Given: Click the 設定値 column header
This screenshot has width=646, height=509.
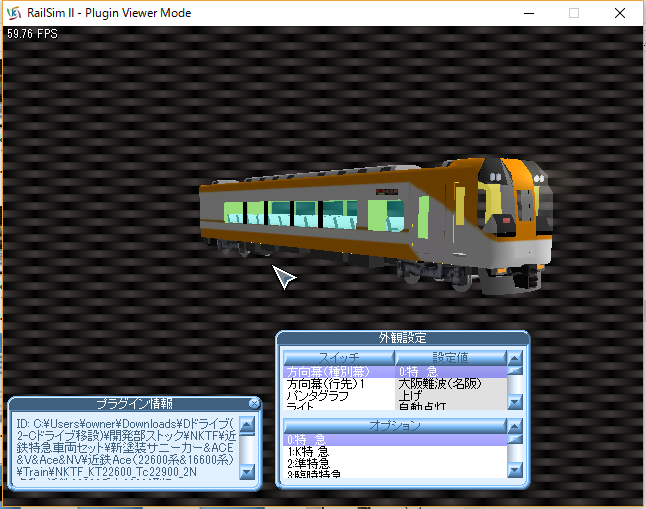Looking at the screenshot, I should pos(450,358).
